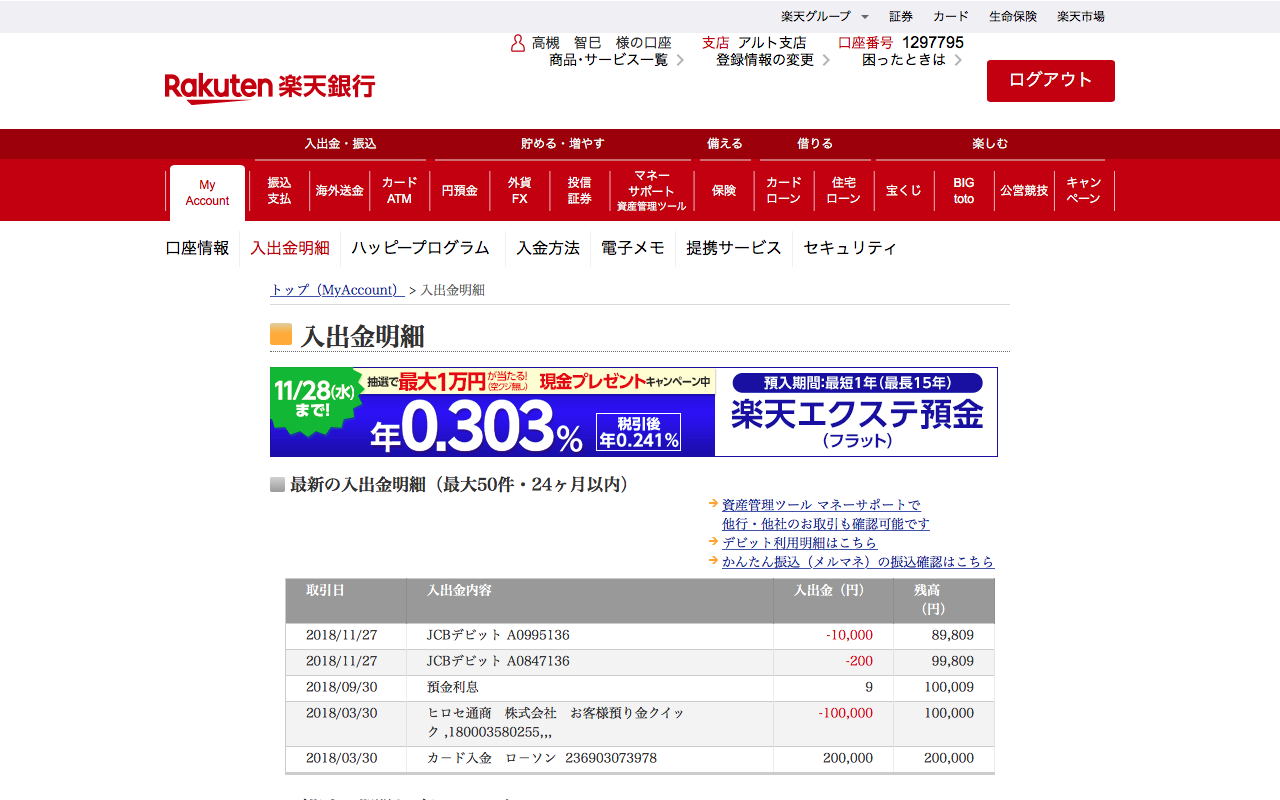This screenshot has height=800, width=1280.
Task: Open the 宝くじ menu item
Action: point(903,191)
